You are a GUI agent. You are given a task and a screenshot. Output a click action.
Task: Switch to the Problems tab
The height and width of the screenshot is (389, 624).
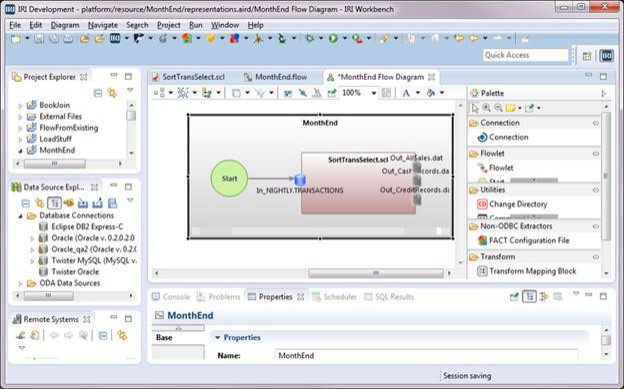[x=219, y=297]
